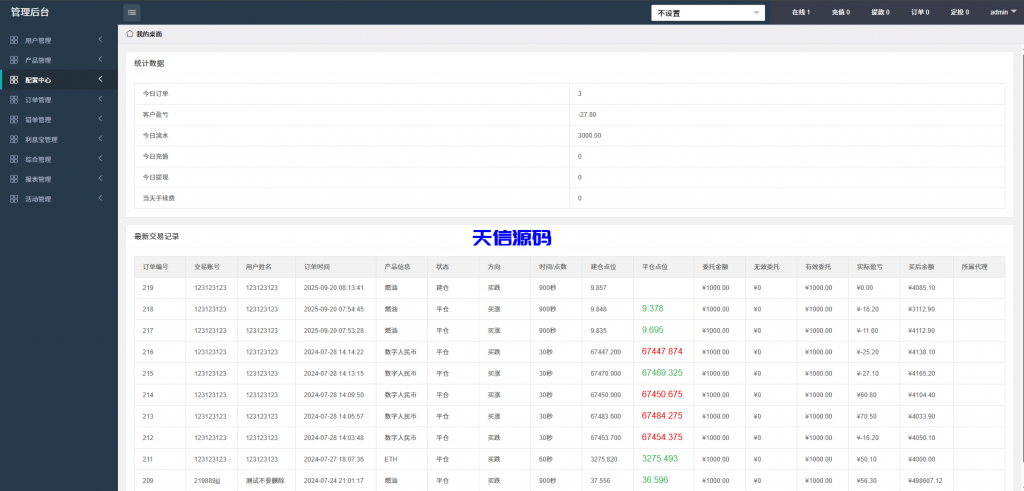
Task: Click the 订单编号 column header
Action: (x=155, y=267)
